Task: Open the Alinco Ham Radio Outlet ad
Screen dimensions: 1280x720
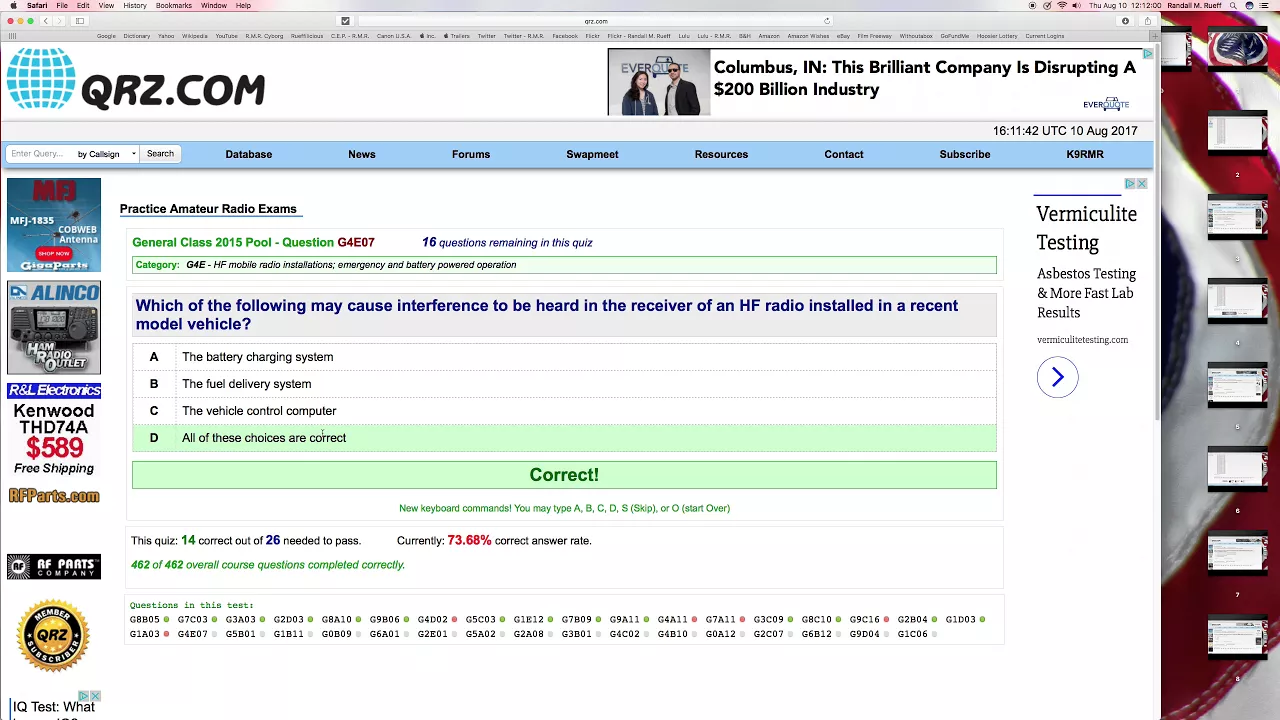Action: (54, 327)
